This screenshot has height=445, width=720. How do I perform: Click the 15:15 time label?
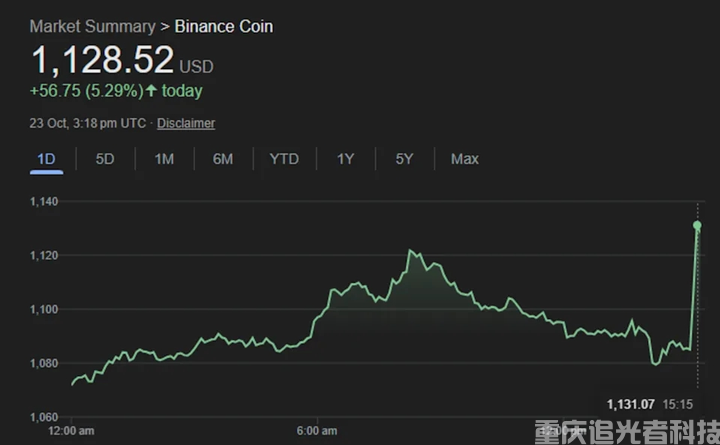(x=680, y=404)
